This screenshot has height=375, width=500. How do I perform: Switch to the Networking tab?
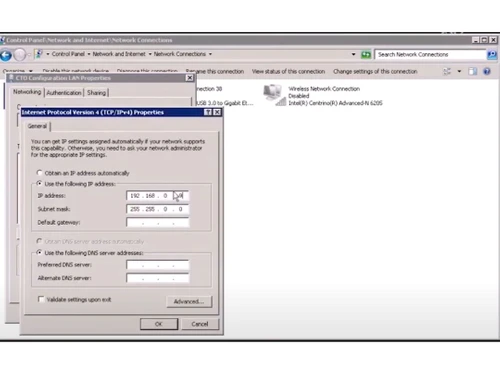27,92
